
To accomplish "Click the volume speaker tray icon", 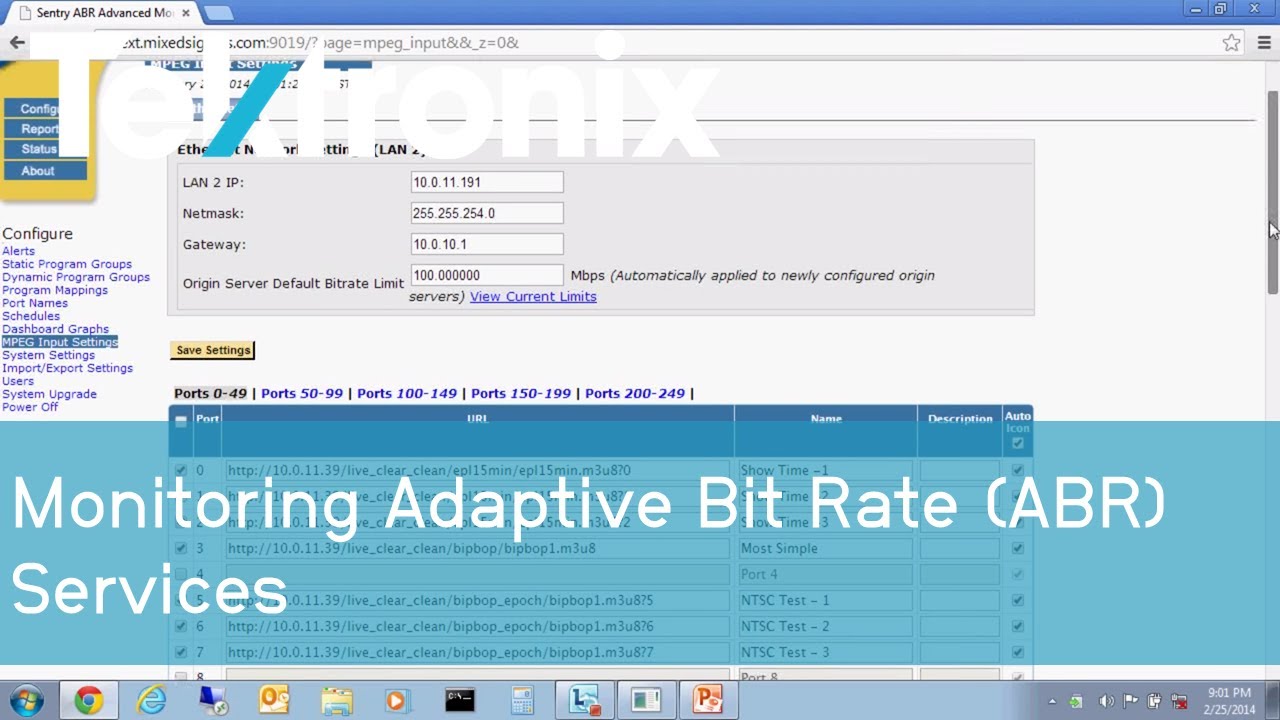I will 1106,702.
